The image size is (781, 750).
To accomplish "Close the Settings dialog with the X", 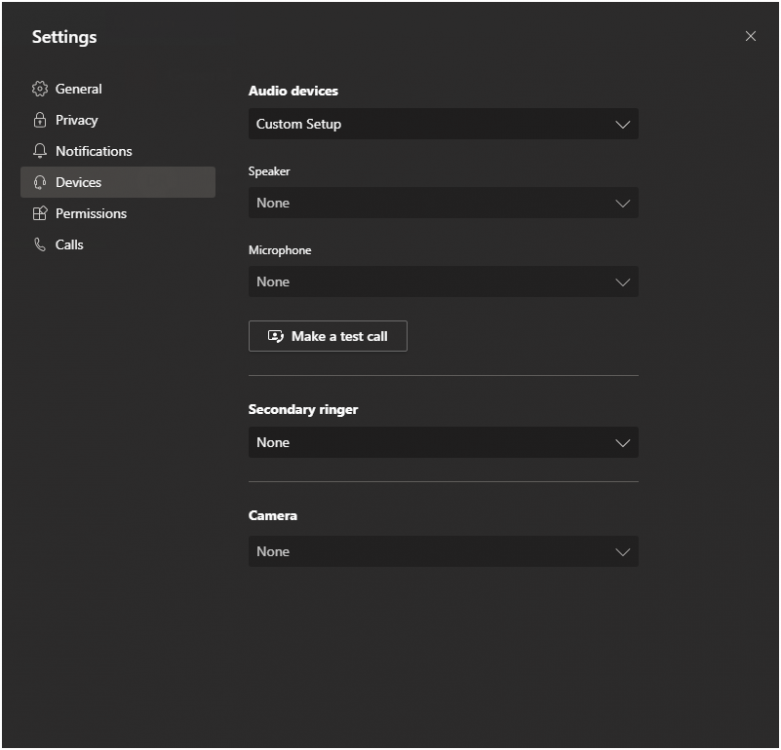I will pyautogui.click(x=751, y=37).
